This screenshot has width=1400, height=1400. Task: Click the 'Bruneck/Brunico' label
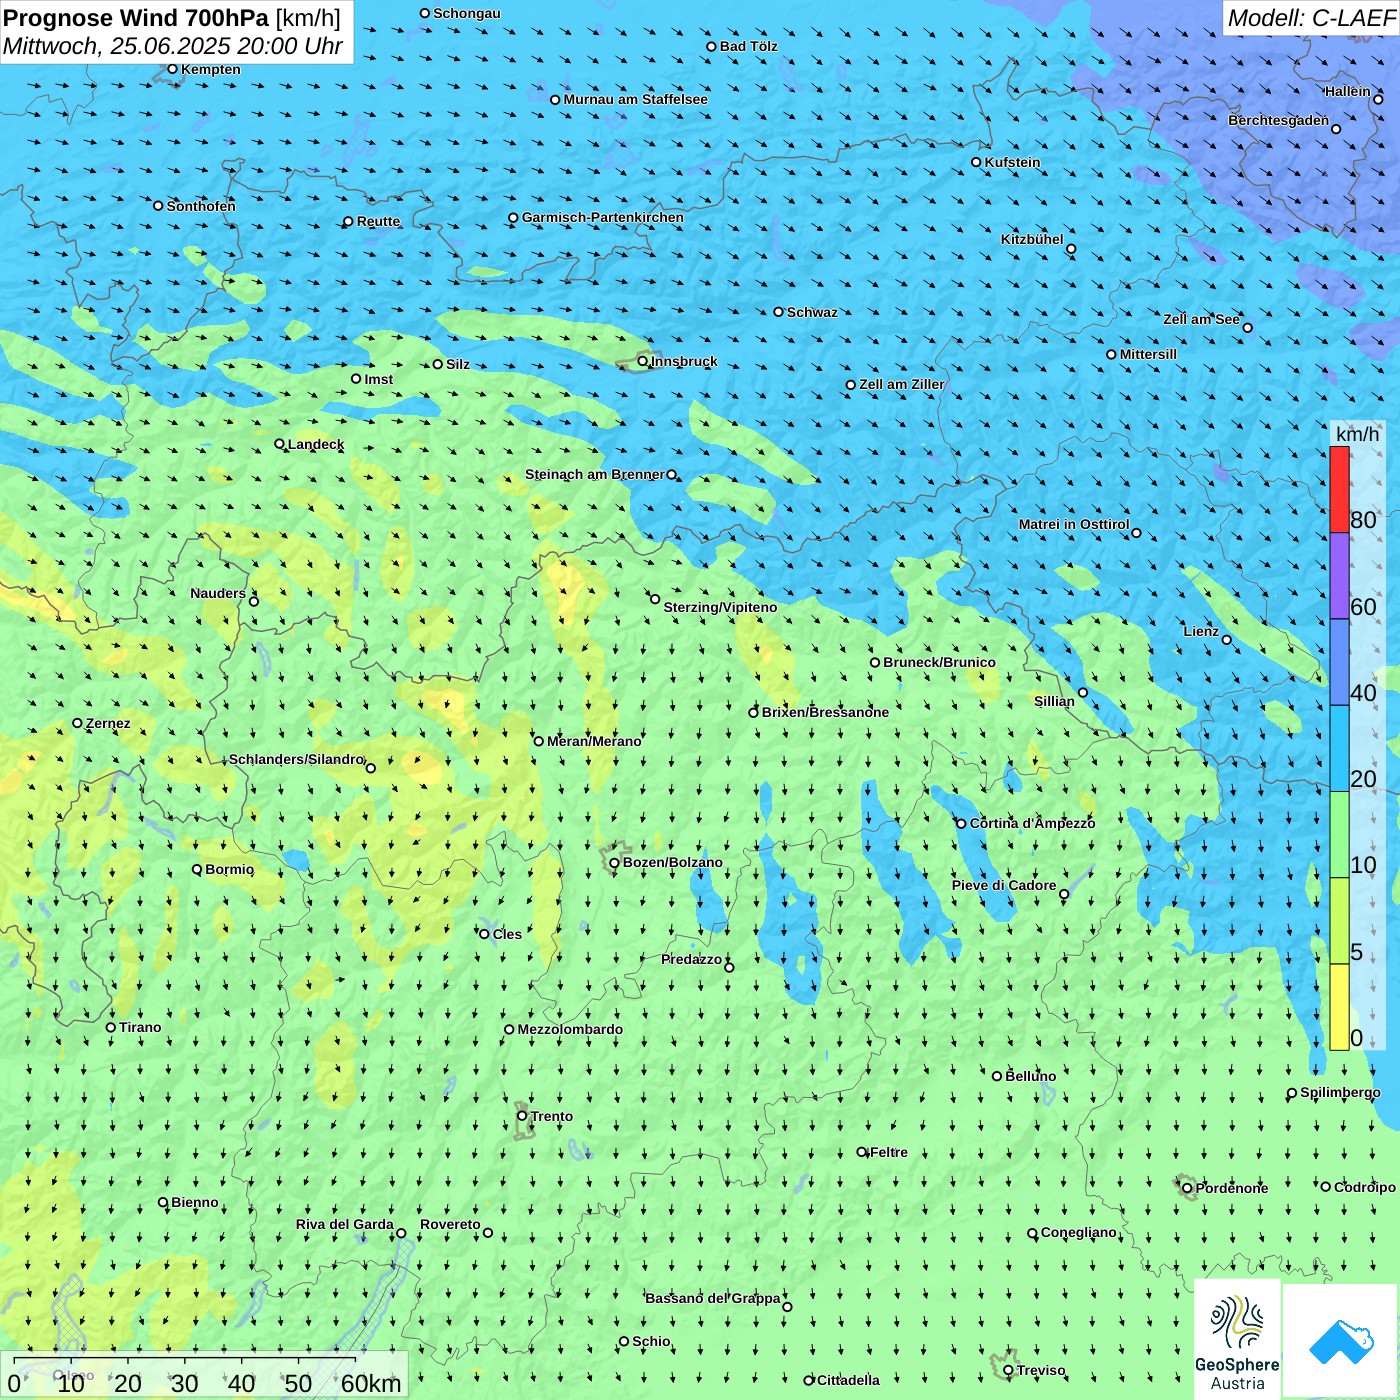pos(939,662)
